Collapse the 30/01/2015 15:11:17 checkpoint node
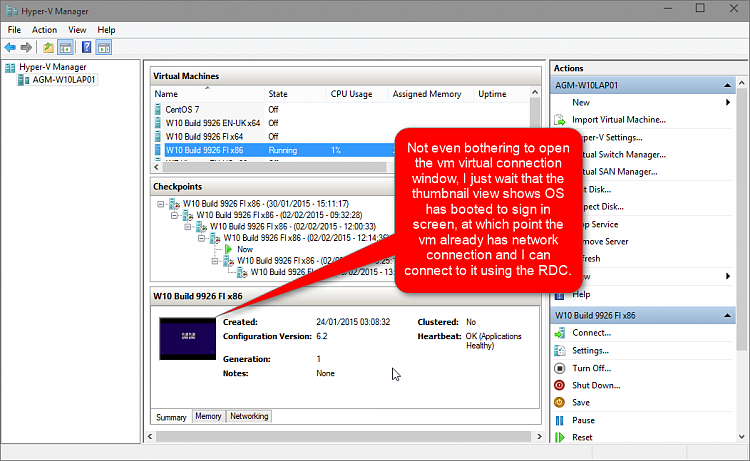Image resolution: width=750 pixels, height=461 pixels. (x=161, y=204)
